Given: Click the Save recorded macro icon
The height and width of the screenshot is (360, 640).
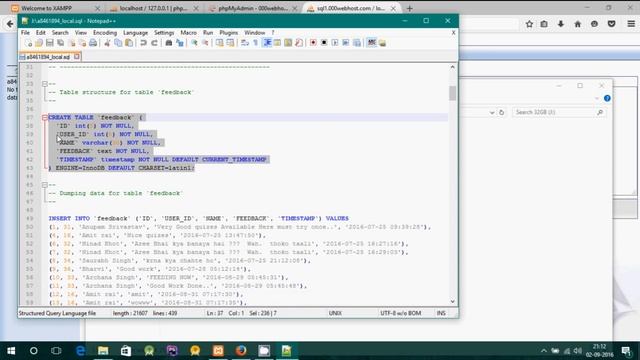Looking at the screenshot, I should coord(357,43).
